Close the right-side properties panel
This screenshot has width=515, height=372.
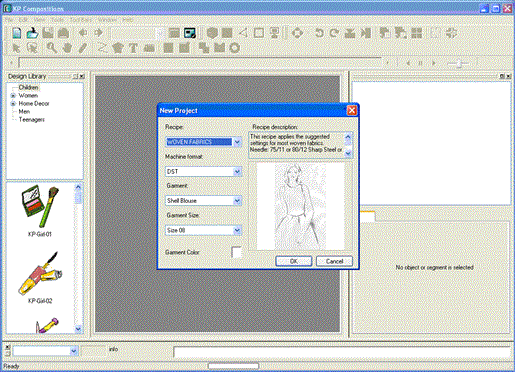click(x=508, y=76)
